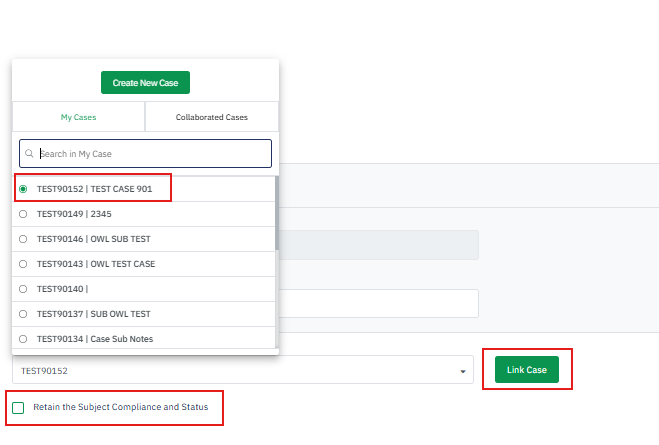This screenshot has height=445, width=659.
Task: Enable Retain the Subject Compliance checkbox
Action: [18, 408]
